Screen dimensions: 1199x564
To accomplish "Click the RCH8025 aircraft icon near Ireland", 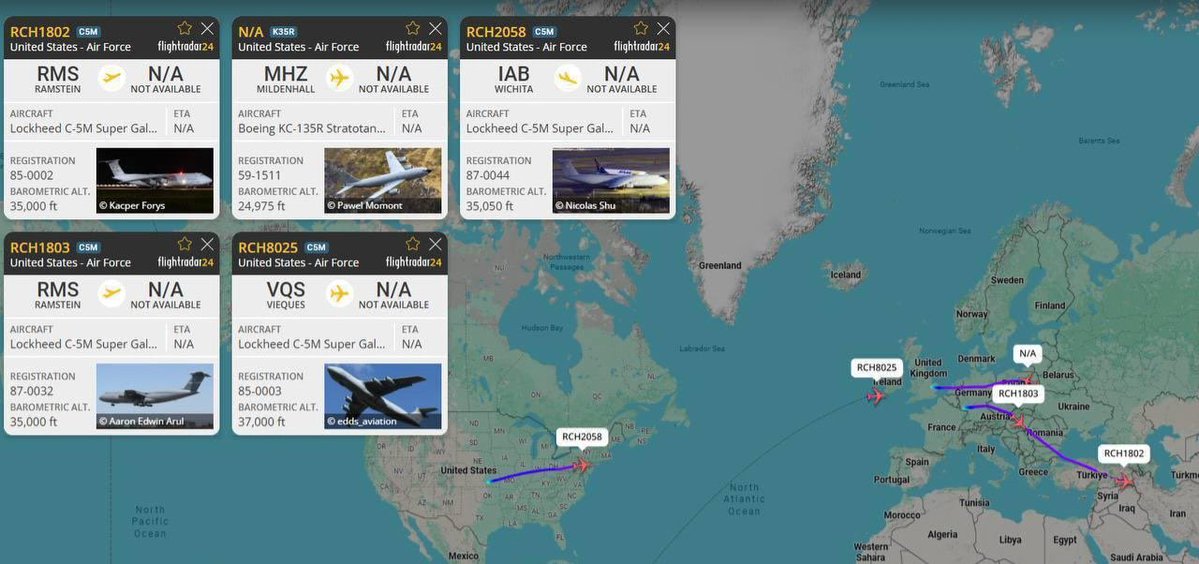I will pos(876,396).
